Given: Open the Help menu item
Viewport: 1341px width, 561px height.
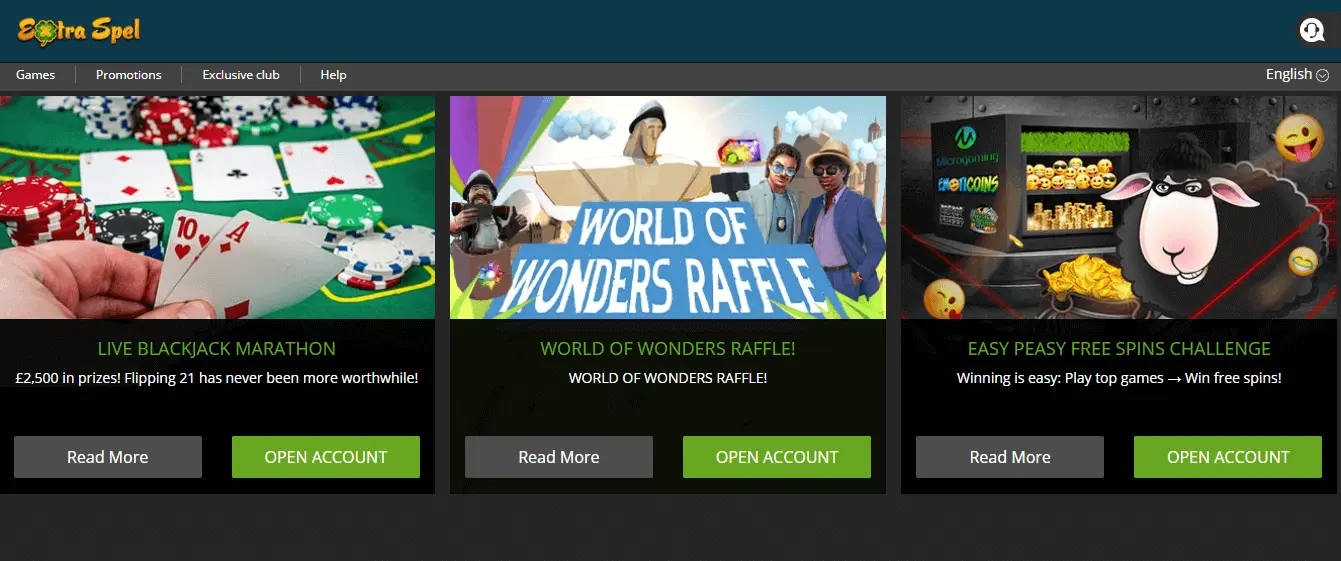Looking at the screenshot, I should pyautogui.click(x=333, y=75).
